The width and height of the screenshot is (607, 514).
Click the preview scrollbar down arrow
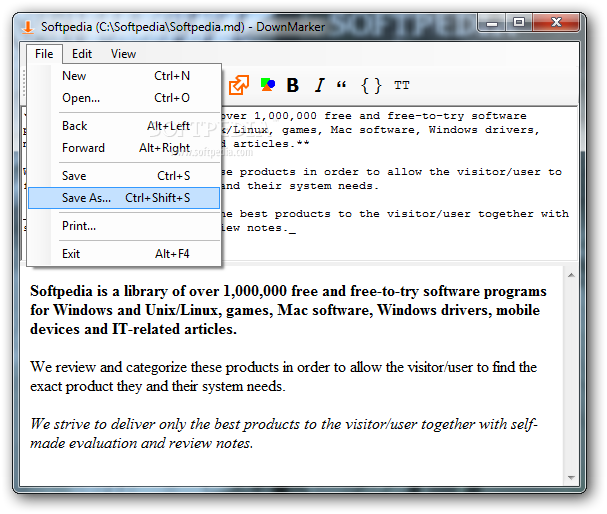click(571, 478)
